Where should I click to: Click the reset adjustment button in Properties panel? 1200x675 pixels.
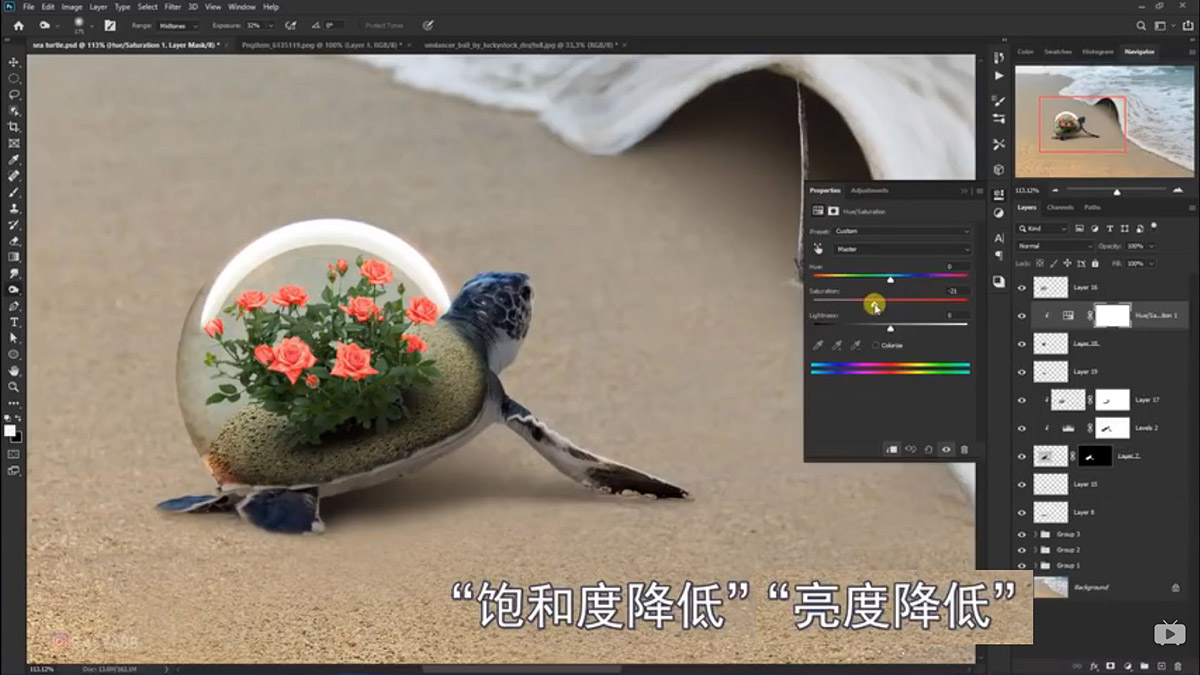tap(929, 449)
